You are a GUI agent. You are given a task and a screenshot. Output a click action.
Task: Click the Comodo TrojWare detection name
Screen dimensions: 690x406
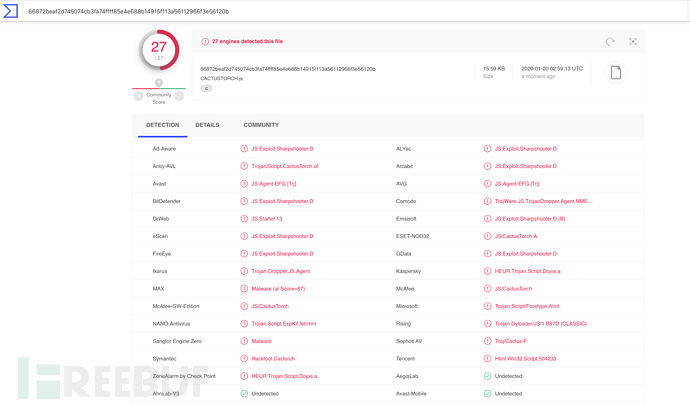click(x=543, y=201)
